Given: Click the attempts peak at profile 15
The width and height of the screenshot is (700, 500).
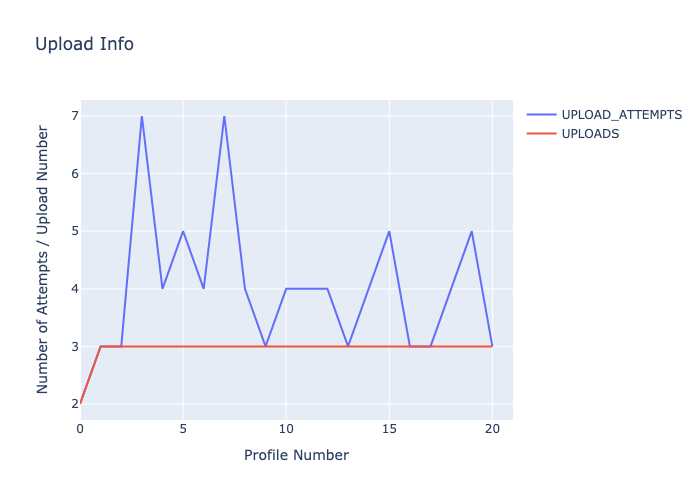Looking at the screenshot, I should 389,231.
